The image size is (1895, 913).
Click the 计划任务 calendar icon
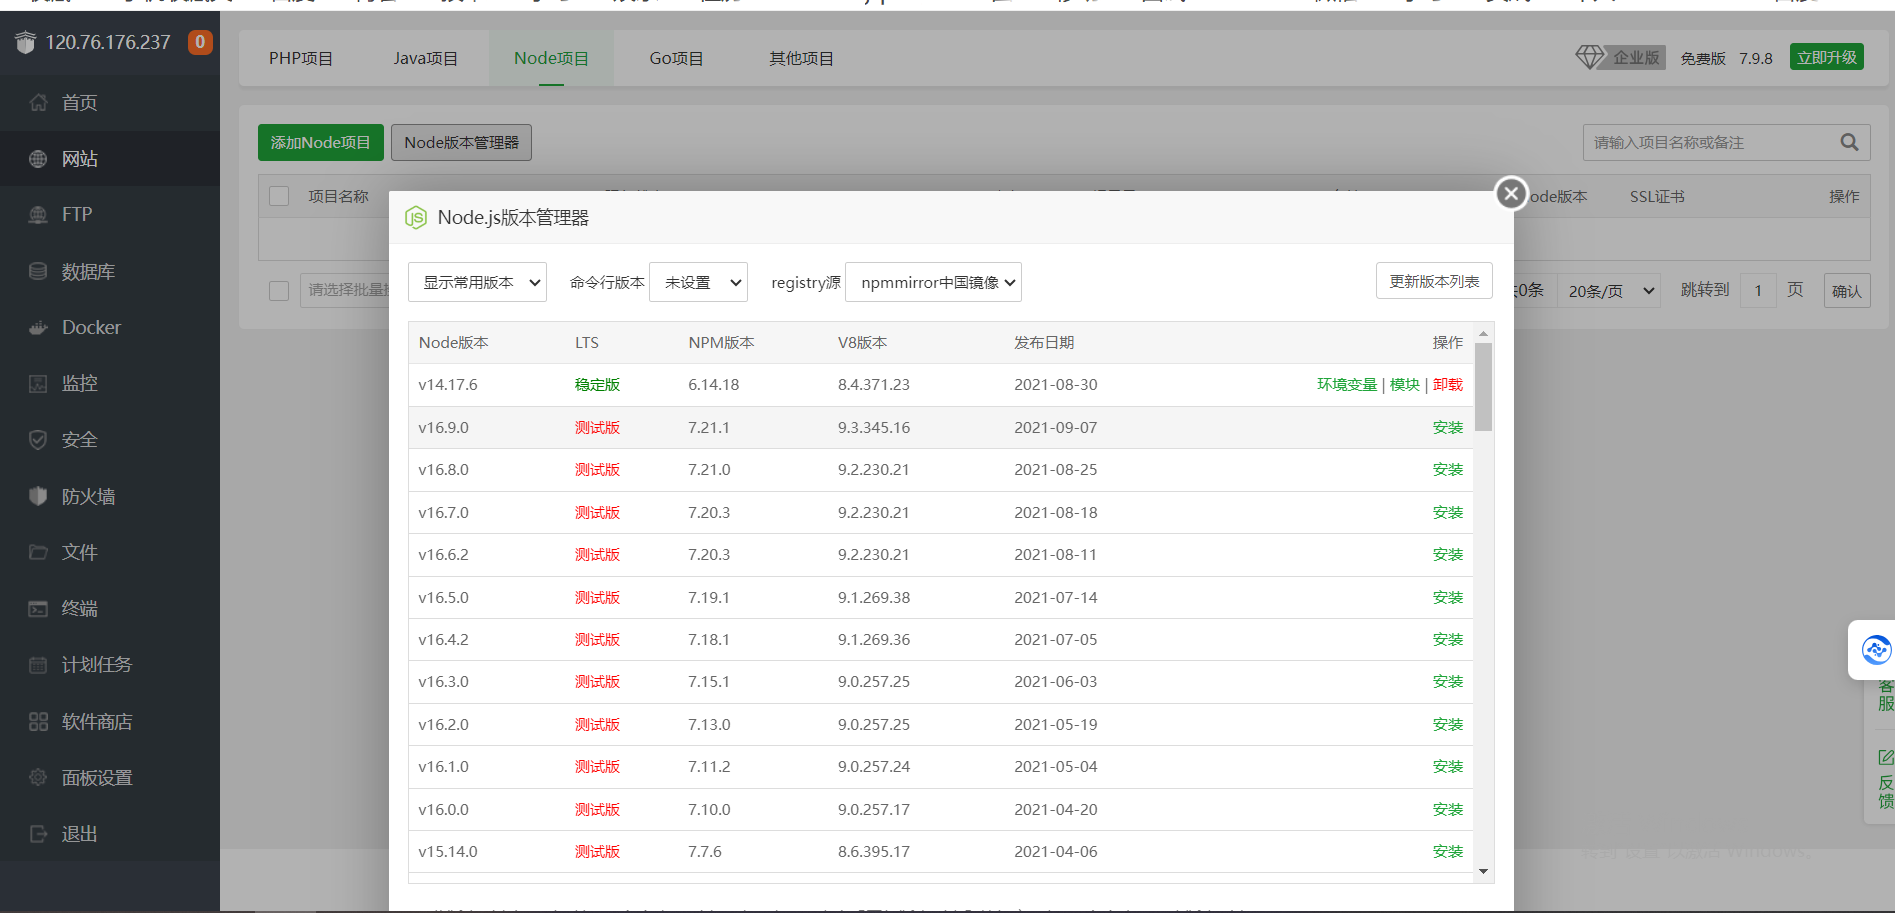(x=38, y=665)
